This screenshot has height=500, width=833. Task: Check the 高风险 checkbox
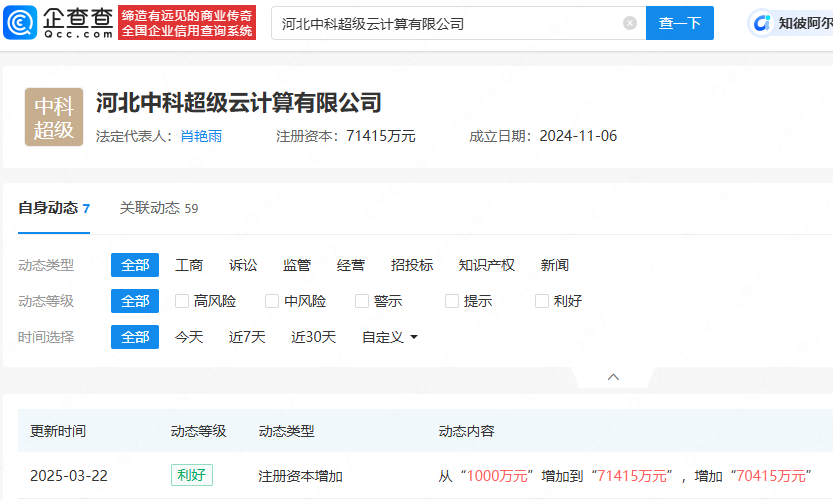[x=182, y=301]
